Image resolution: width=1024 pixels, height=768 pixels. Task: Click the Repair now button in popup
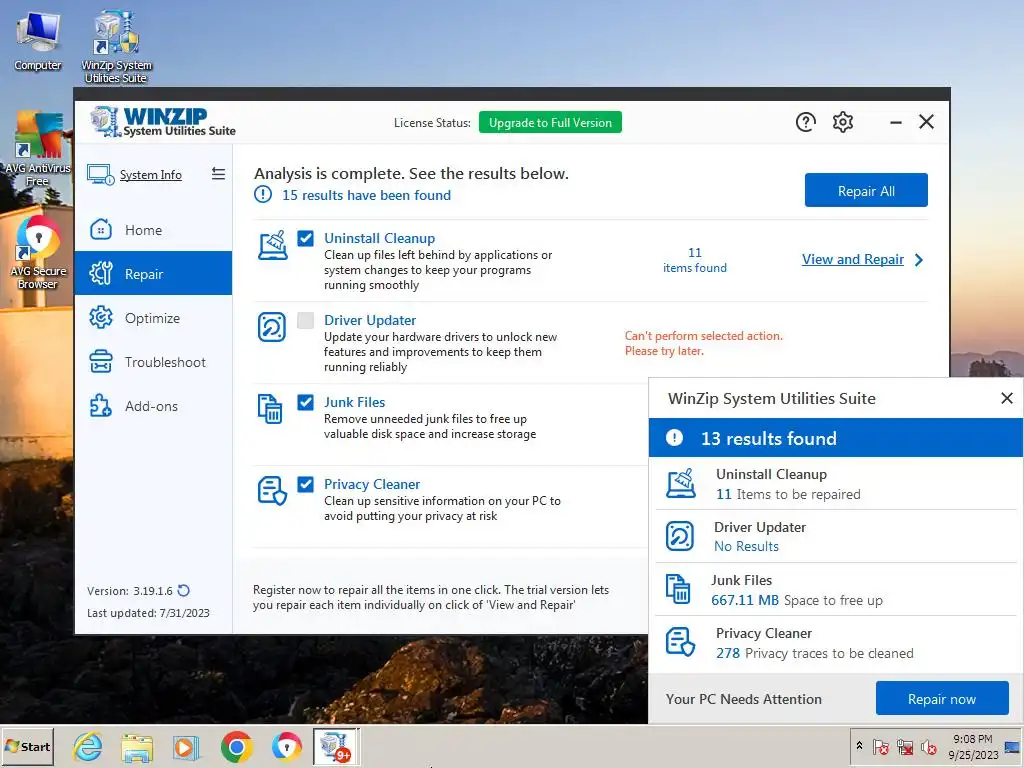coord(942,699)
